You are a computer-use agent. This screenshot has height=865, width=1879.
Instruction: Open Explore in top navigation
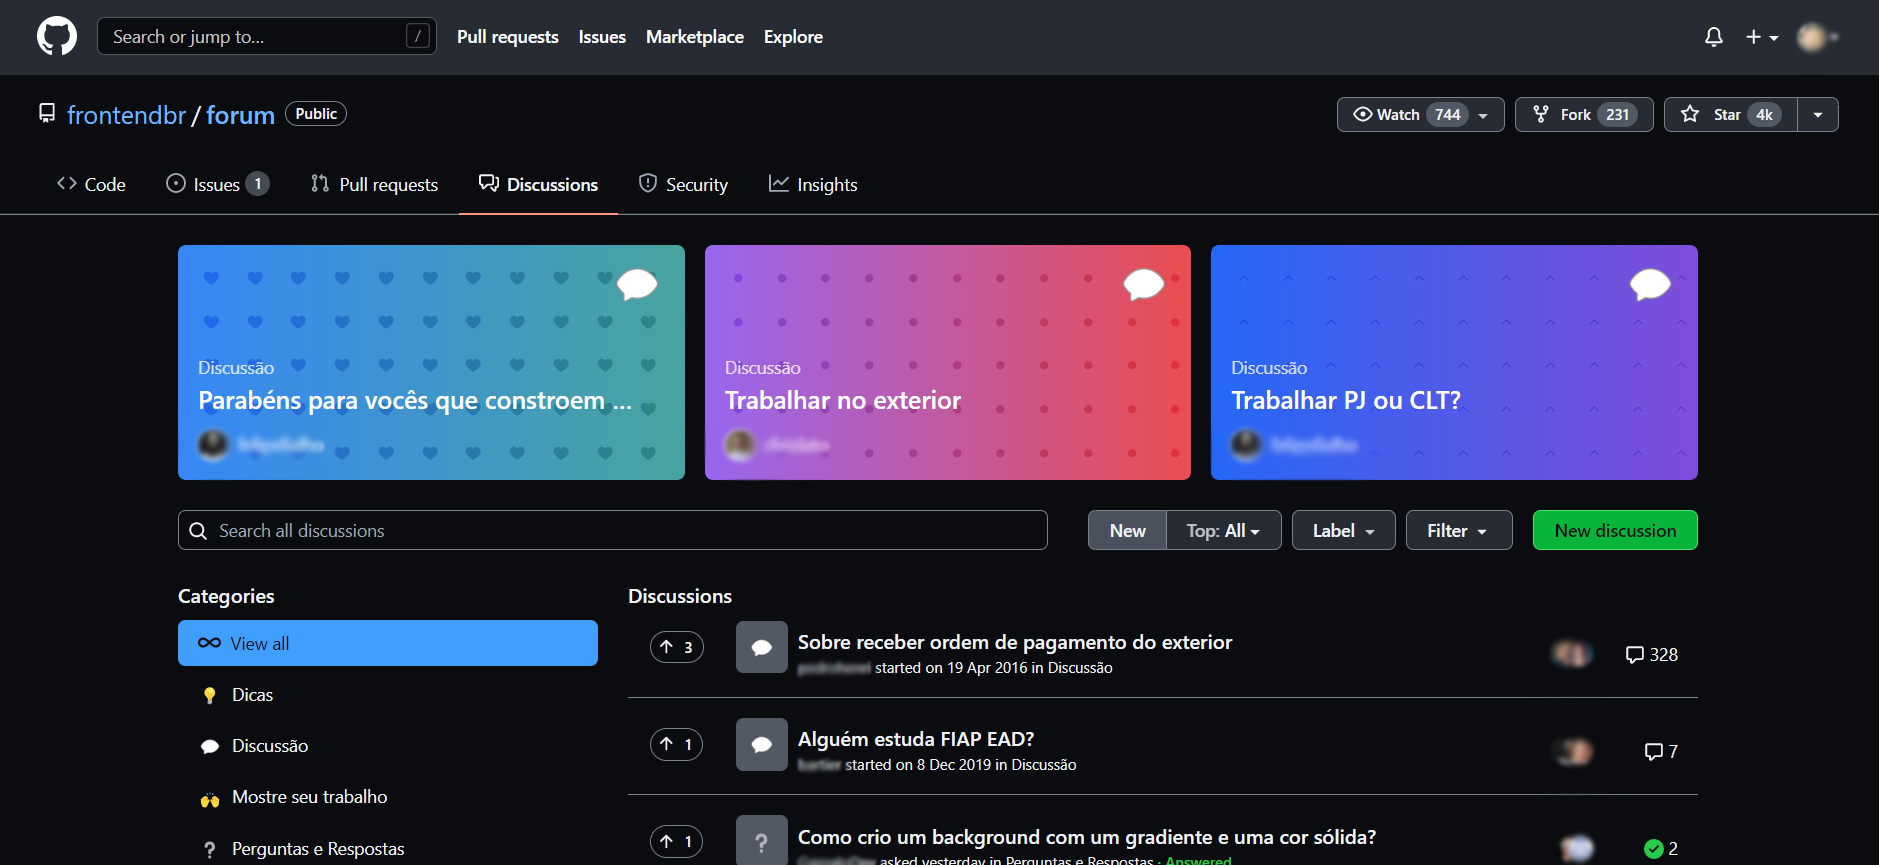tap(793, 37)
